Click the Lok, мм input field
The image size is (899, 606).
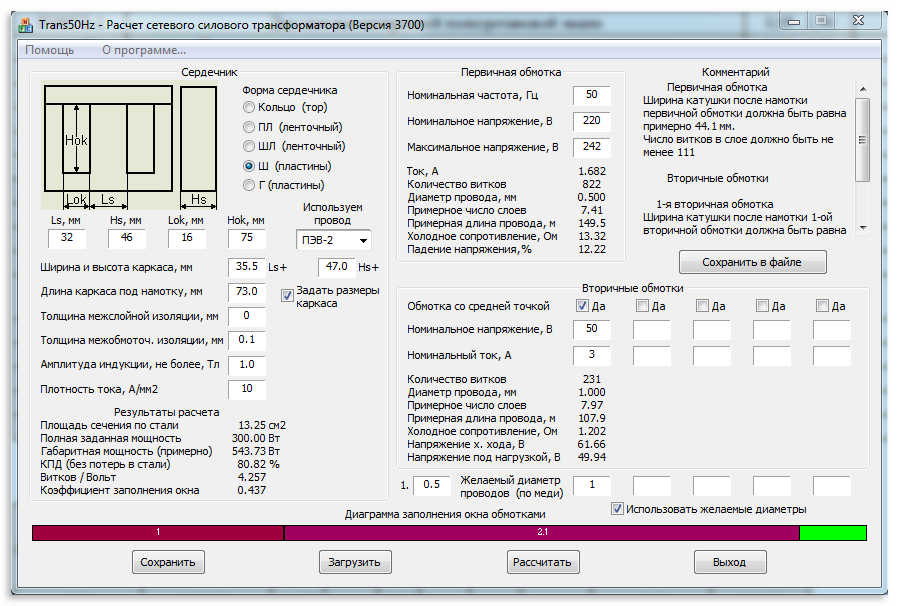coord(186,238)
